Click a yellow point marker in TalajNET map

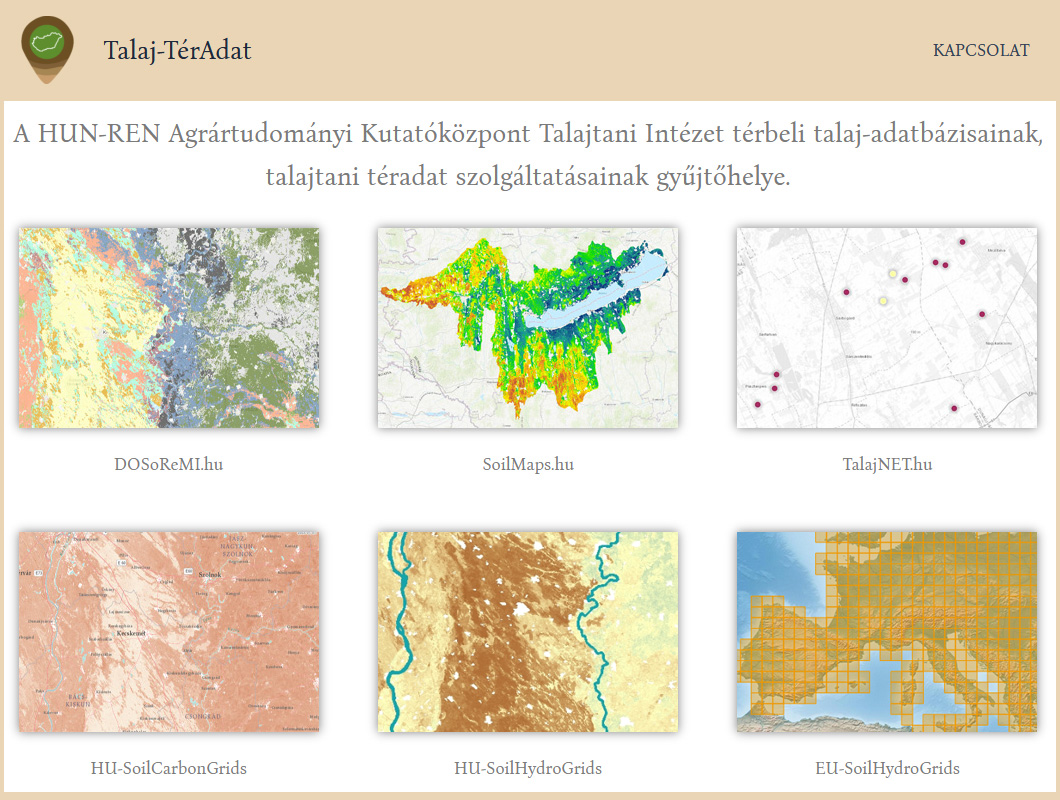(892, 274)
